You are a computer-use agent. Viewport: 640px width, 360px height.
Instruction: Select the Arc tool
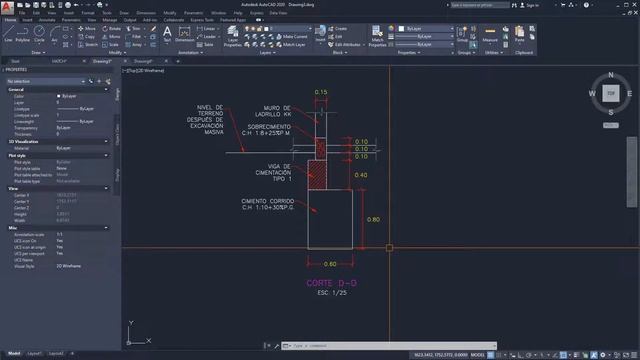54,33
